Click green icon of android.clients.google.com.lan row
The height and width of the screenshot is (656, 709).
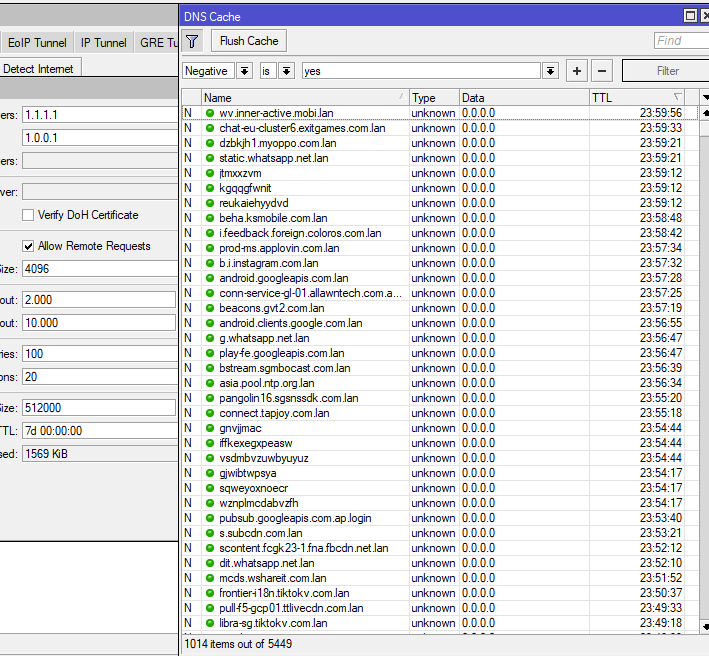[210, 323]
